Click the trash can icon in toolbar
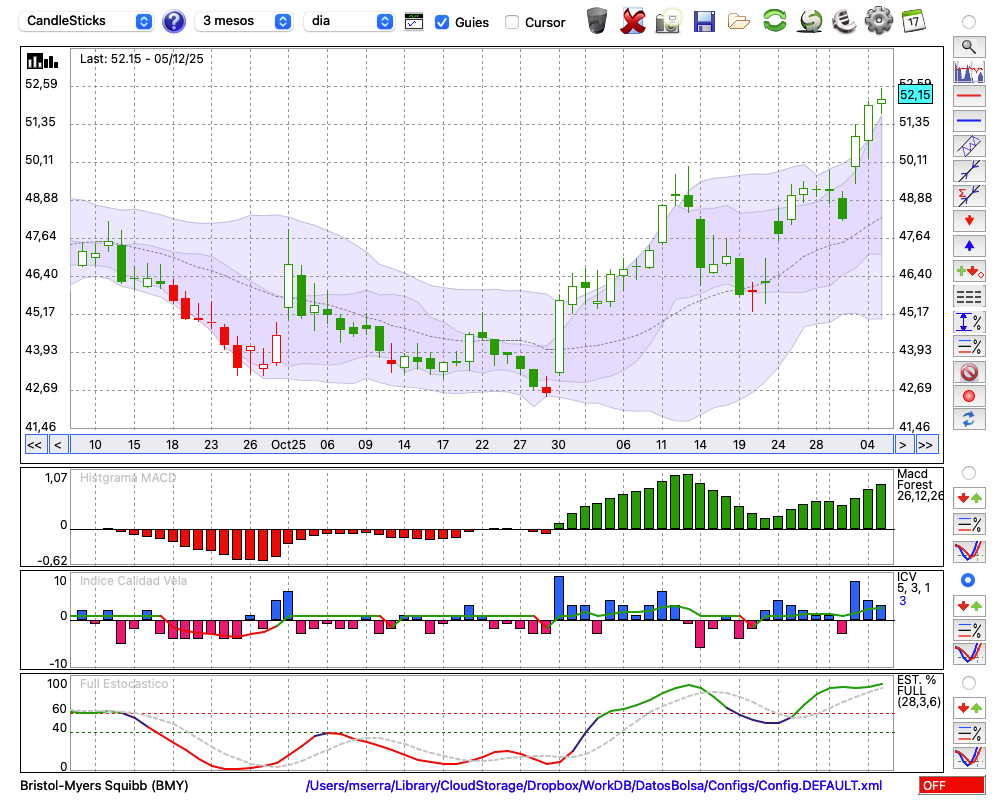Screen dimensions: 1000x800 pos(597,21)
